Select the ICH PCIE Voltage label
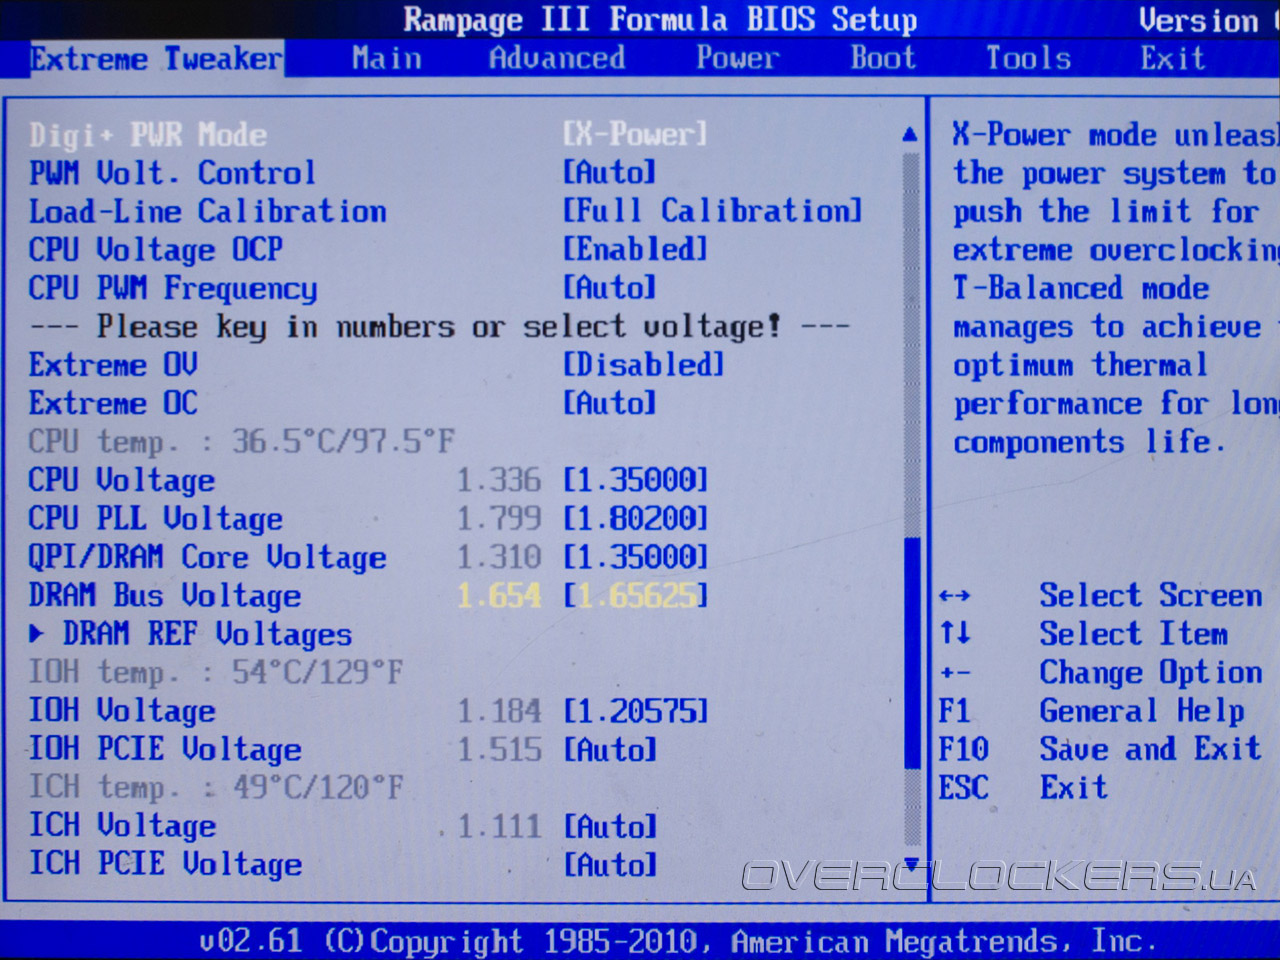This screenshot has width=1280, height=960. coord(165,865)
